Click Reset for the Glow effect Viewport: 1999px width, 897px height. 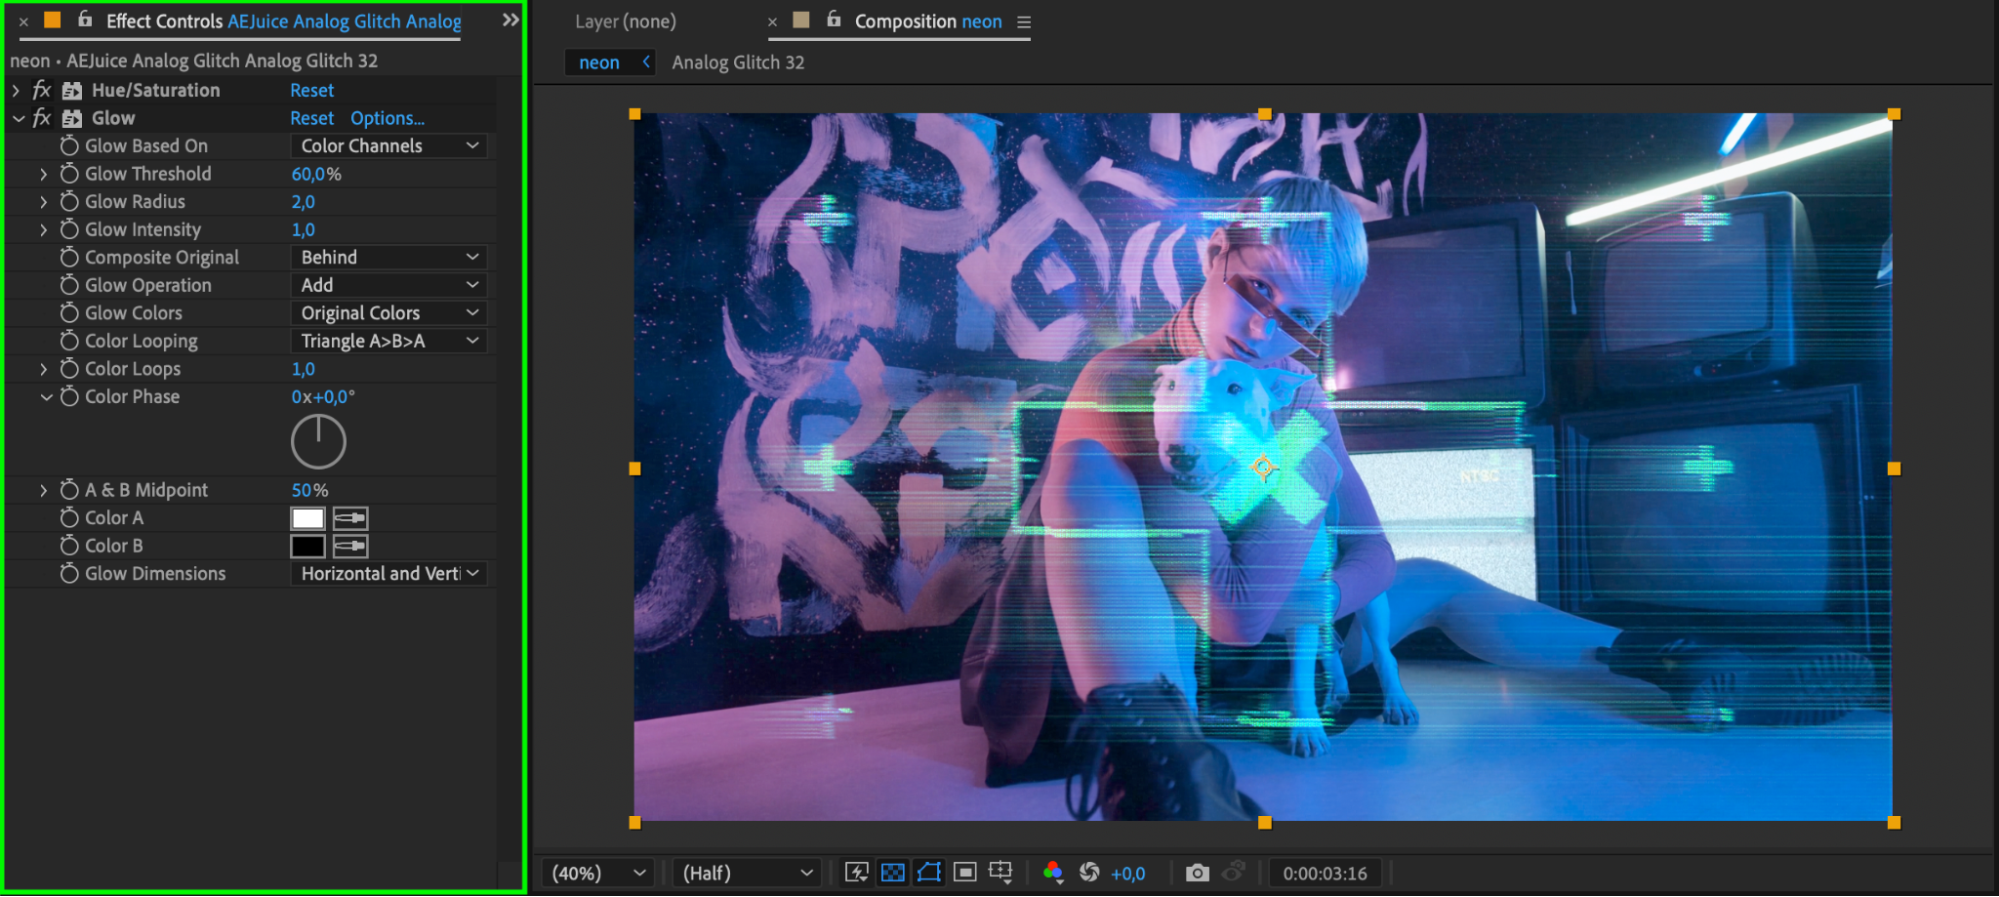tap(312, 118)
